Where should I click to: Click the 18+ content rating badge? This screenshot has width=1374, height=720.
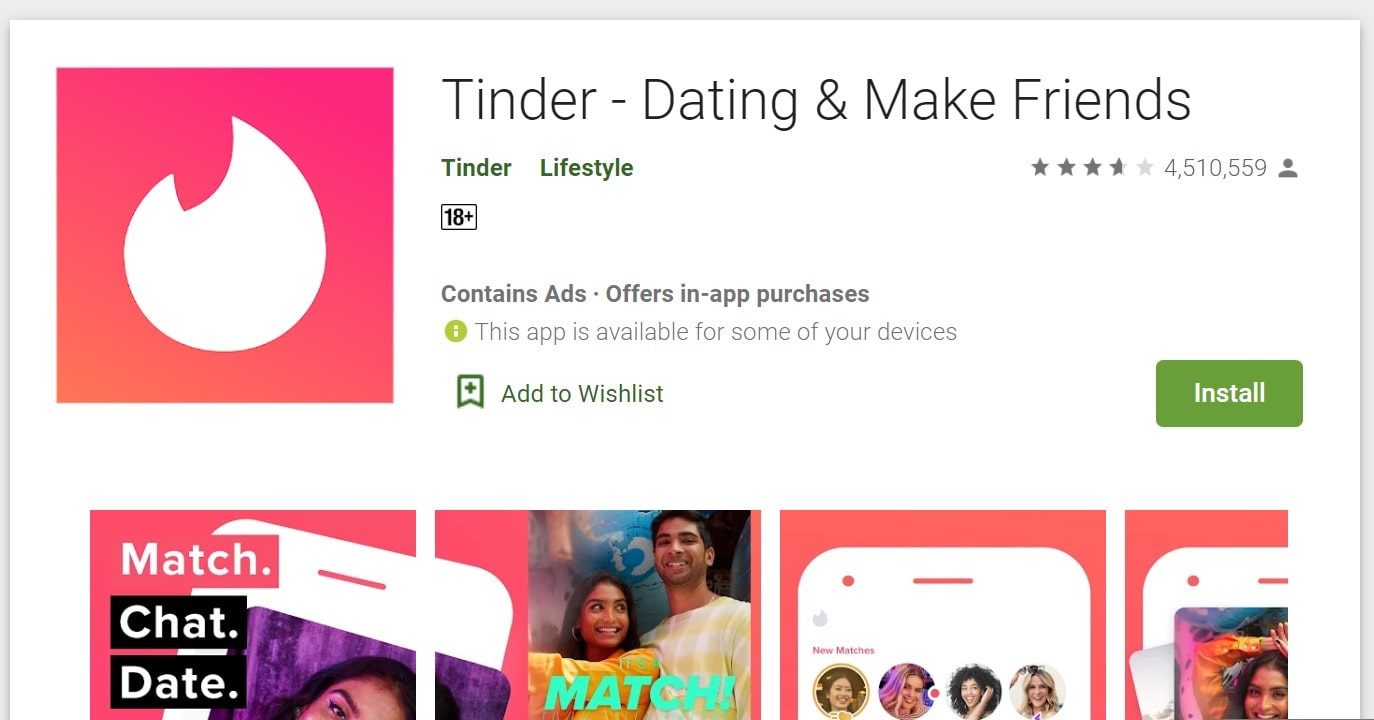coord(459,216)
